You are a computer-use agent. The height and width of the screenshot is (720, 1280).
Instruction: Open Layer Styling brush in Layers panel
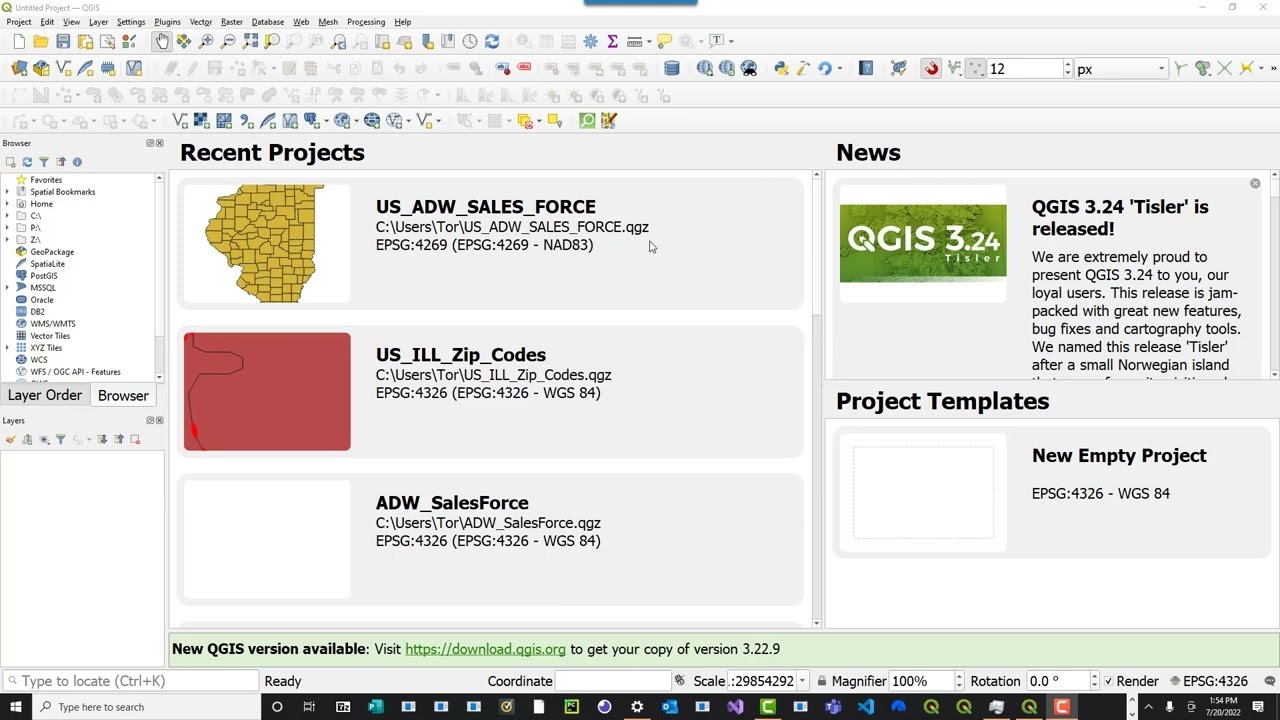coord(11,439)
